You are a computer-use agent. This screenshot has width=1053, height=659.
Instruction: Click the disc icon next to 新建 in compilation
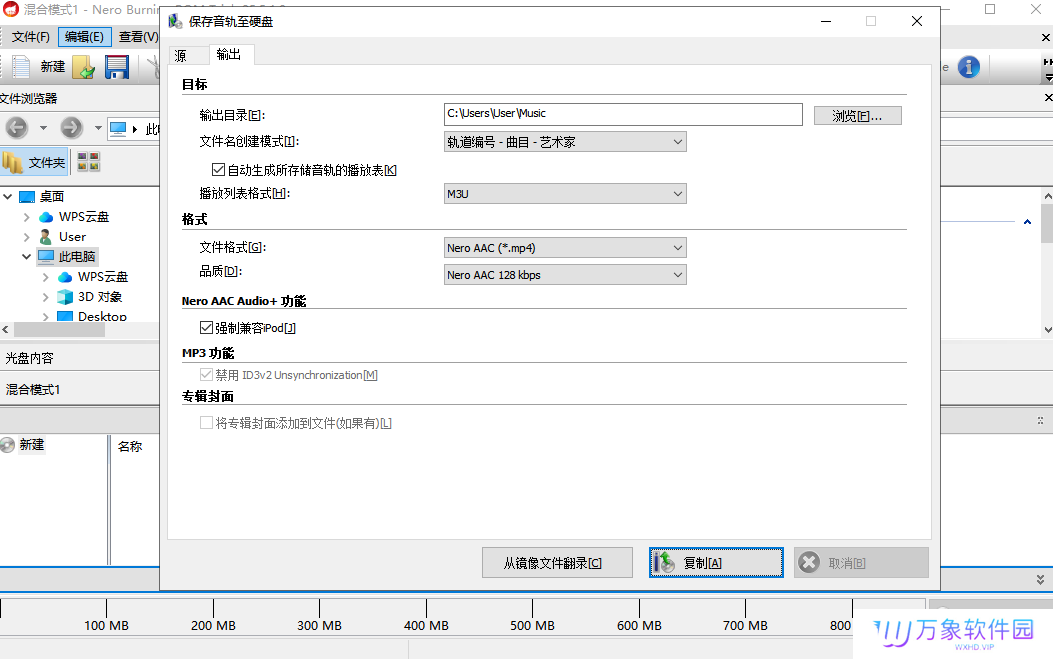coord(7,445)
